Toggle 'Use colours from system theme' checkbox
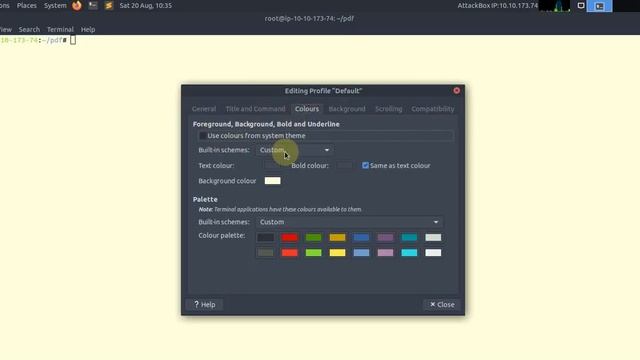Image resolution: width=640 pixels, height=360 pixels. (202, 136)
